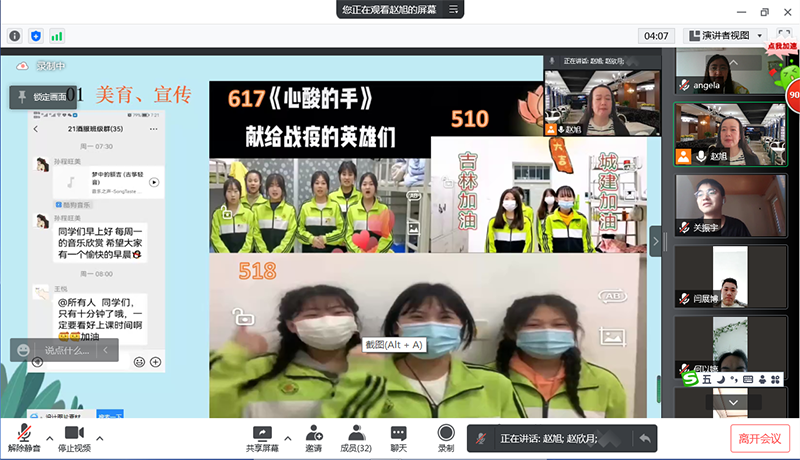Click muted mic icon in speaking bar
The image size is (800, 460).
pyautogui.click(x=481, y=439)
